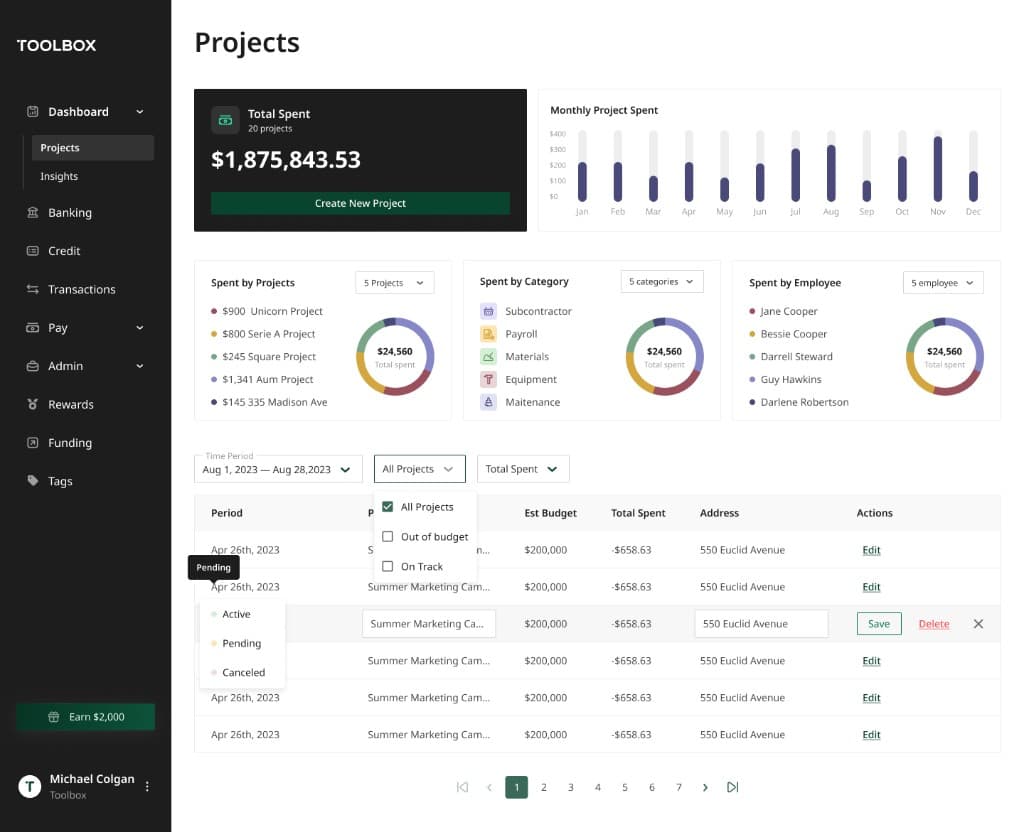1024x832 pixels.
Task: Uncheck the All Projects checkbox
Action: (388, 507)
